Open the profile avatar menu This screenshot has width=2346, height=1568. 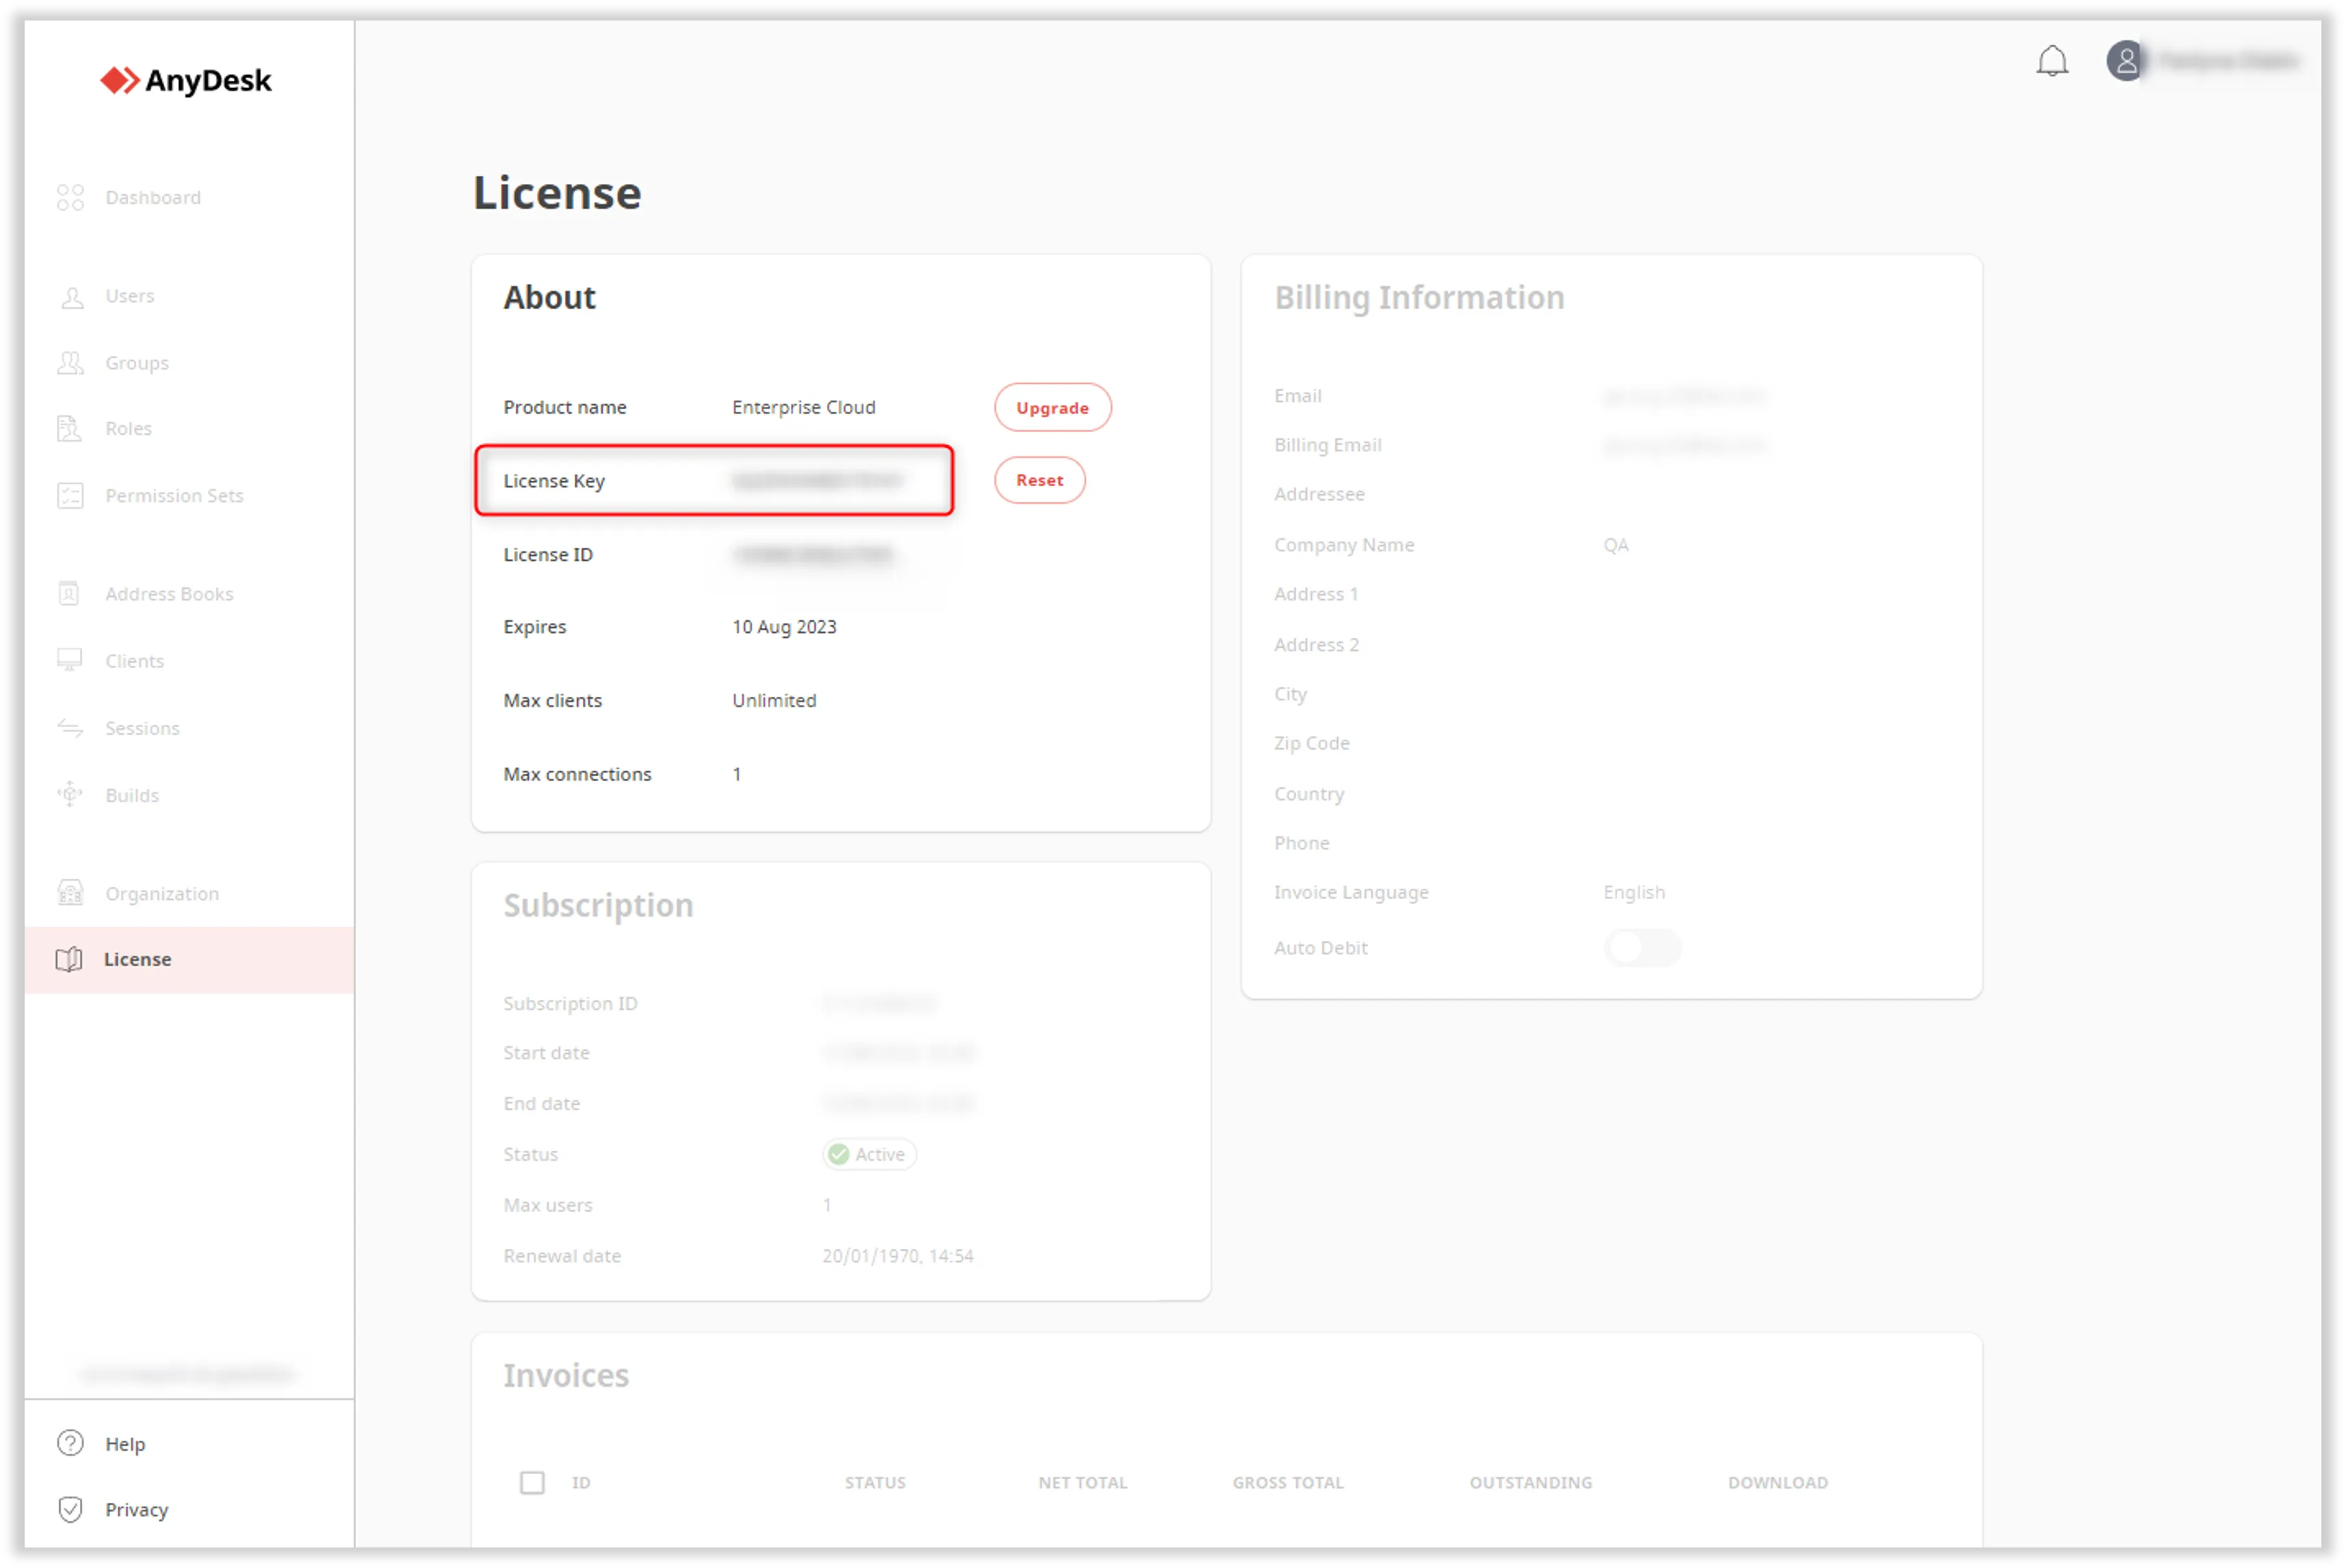pyautogui.click(x=2126, y=61)
